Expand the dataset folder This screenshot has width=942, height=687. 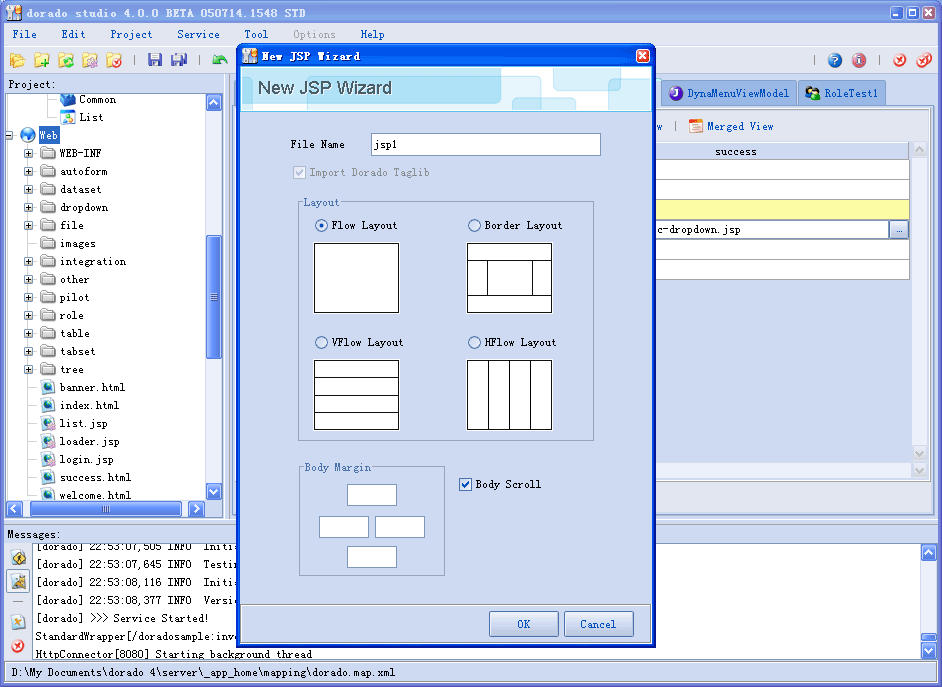28,189
